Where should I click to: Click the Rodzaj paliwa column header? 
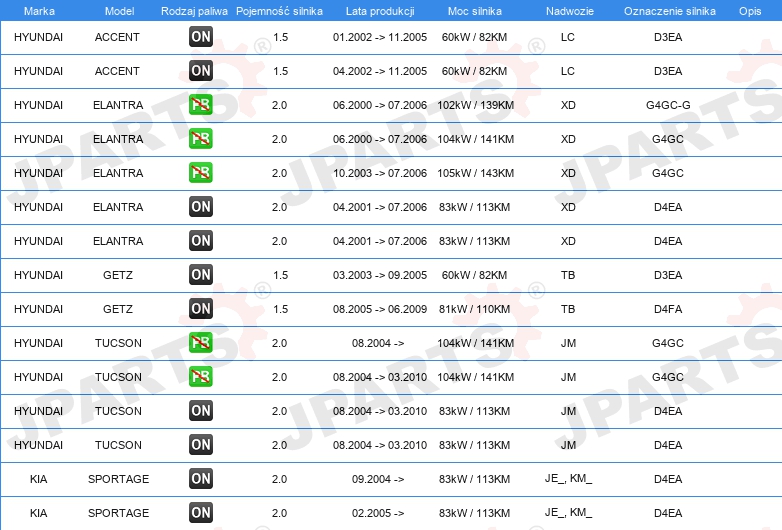tap(194, 11)
